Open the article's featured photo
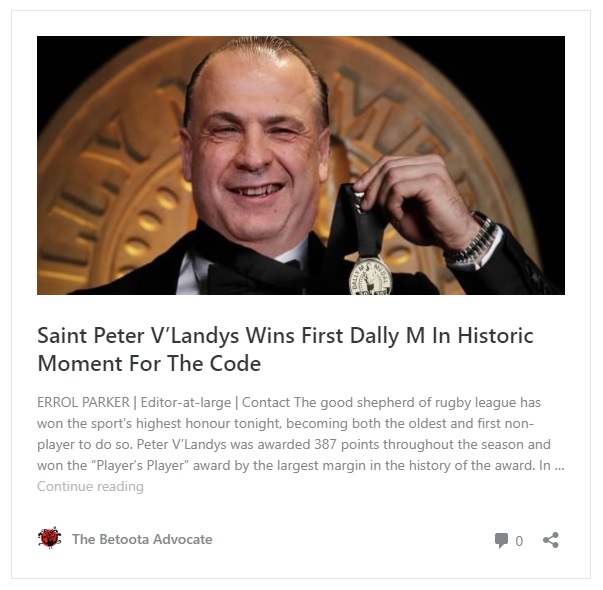This screenshot has width=603, height=590. pos(301,165)
